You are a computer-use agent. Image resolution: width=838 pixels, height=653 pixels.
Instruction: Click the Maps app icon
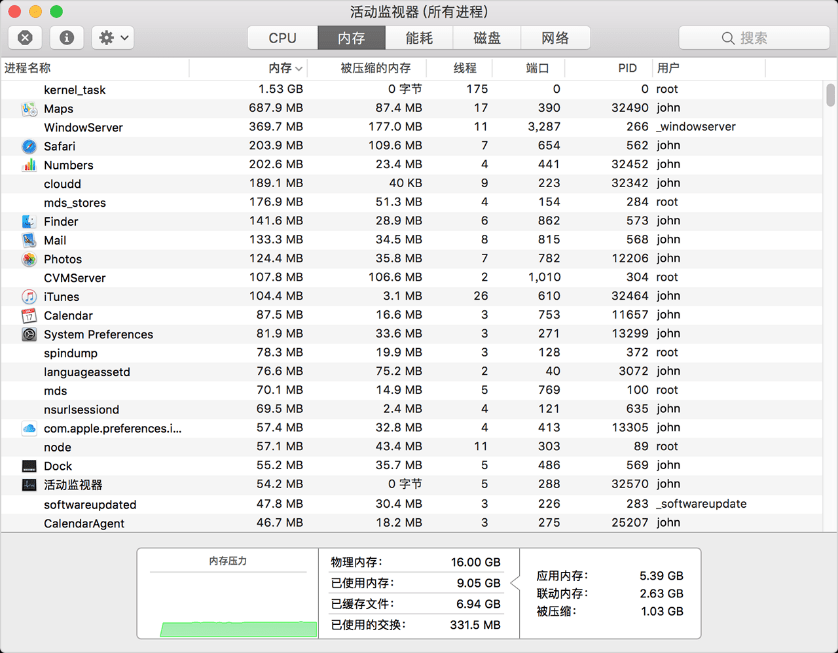tap(29, 109)
